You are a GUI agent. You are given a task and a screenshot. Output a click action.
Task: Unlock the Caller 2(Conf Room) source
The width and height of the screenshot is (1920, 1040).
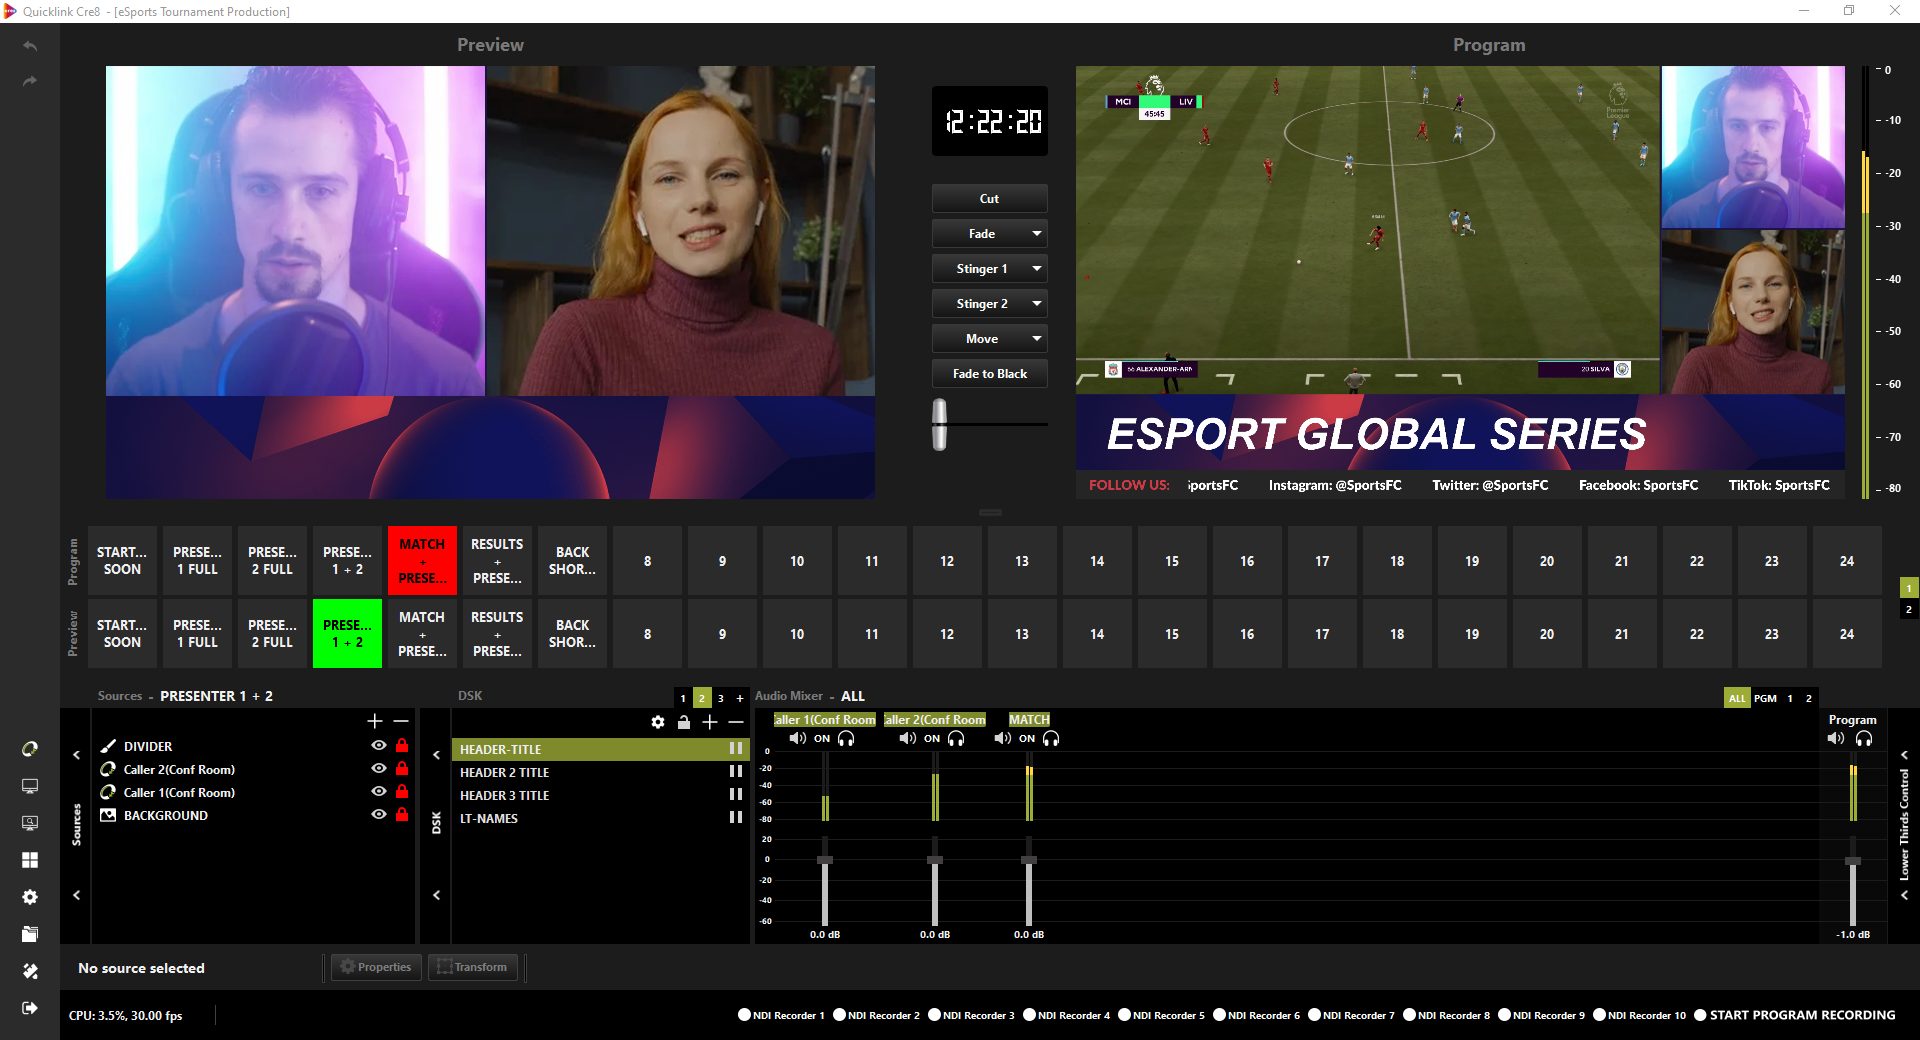(402, 769)
